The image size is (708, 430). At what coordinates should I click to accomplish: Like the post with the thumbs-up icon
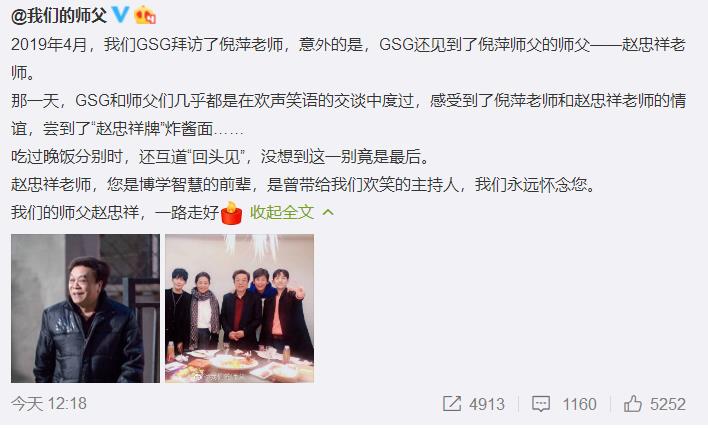pyautogui.click(x=633, y=403)
